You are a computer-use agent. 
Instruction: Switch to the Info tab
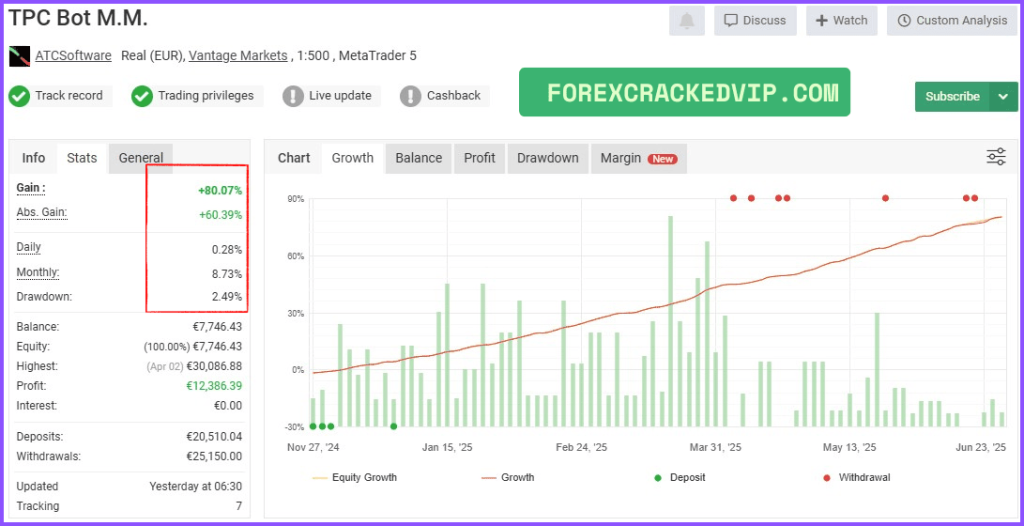click(33, 158)
